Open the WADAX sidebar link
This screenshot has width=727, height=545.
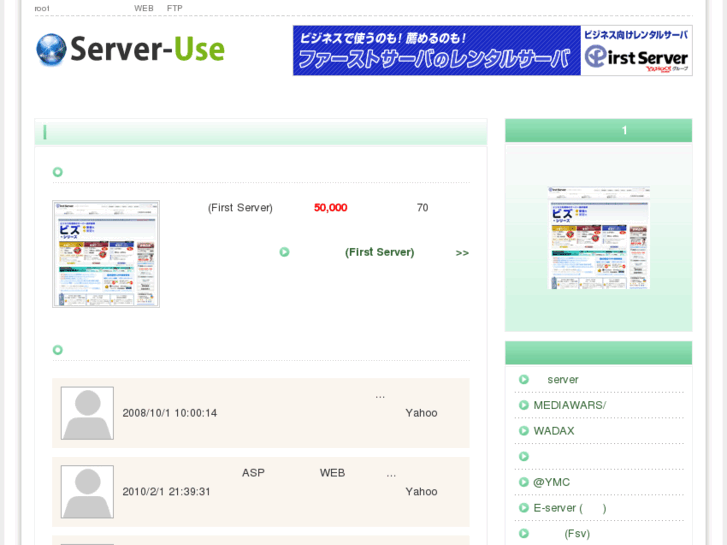[x=554, y=431]
